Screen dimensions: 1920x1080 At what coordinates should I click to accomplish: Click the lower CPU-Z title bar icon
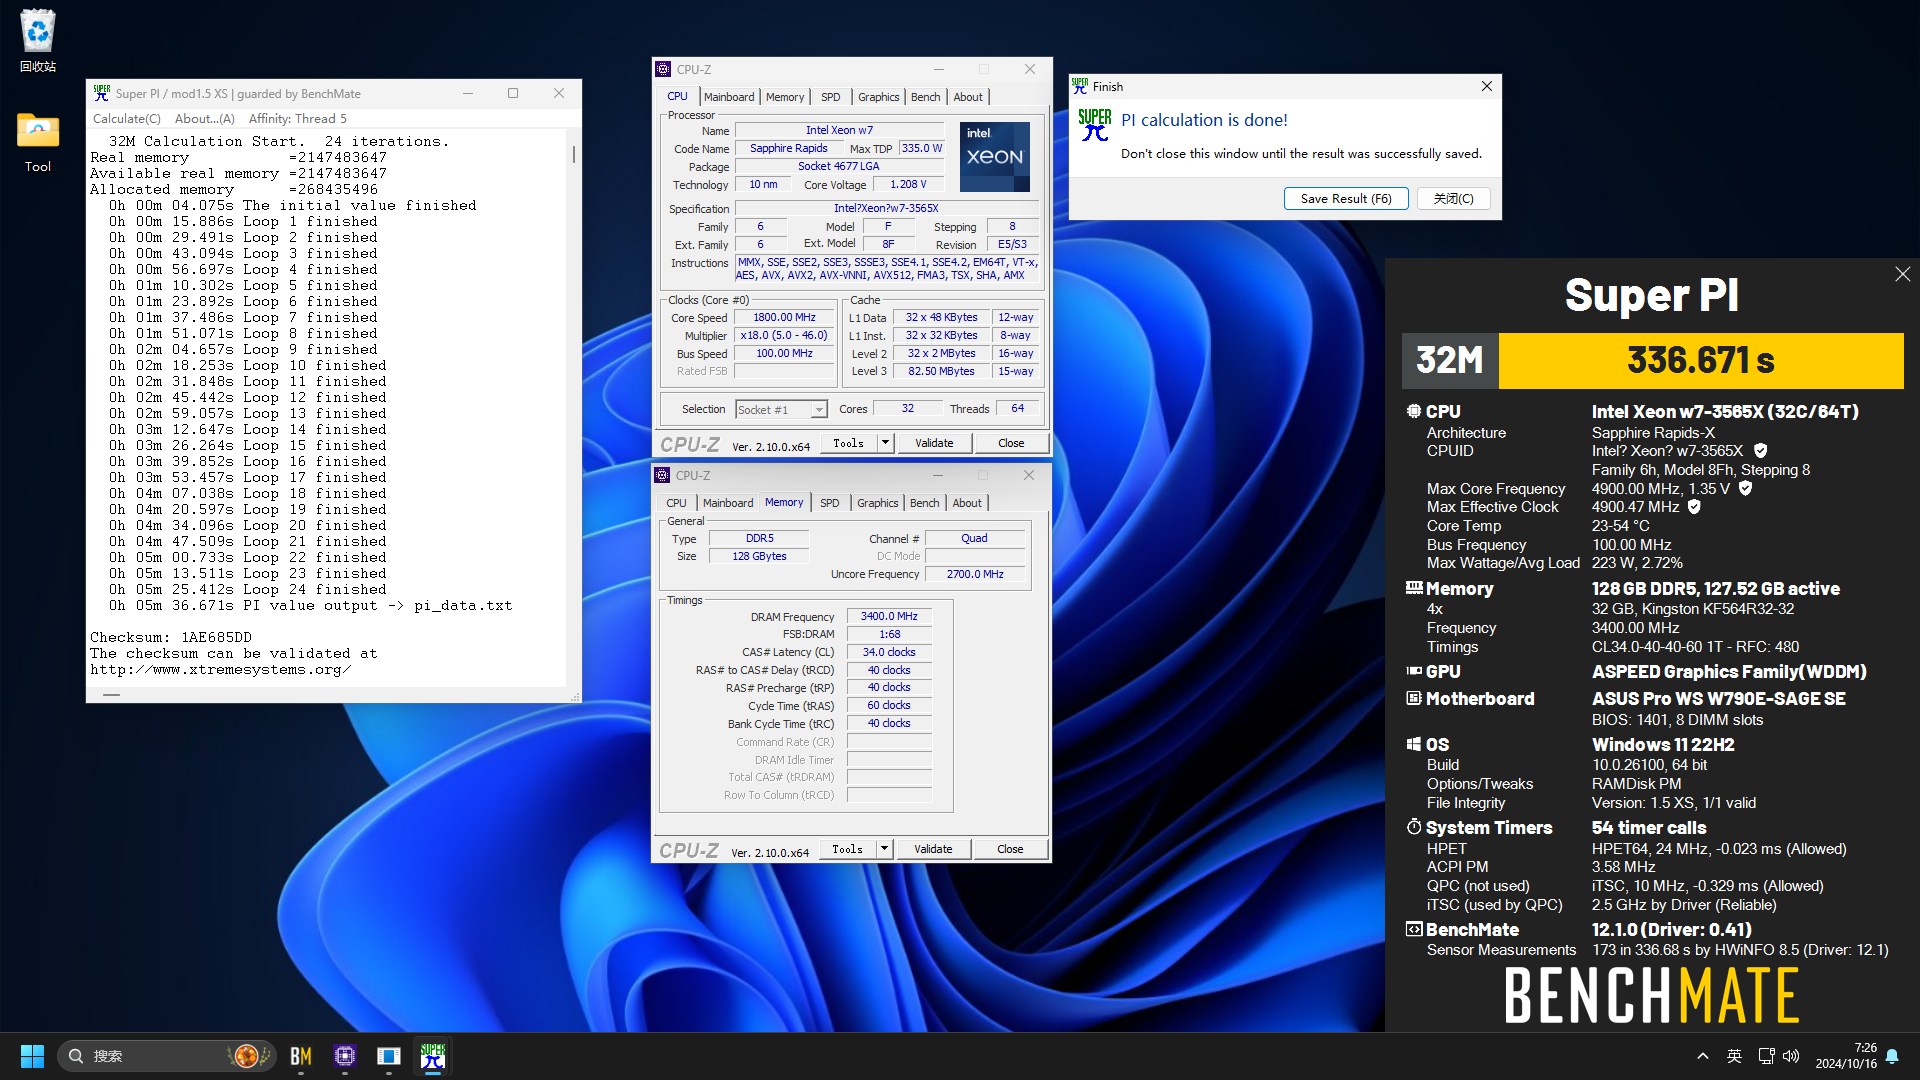[x=662, y=475]
